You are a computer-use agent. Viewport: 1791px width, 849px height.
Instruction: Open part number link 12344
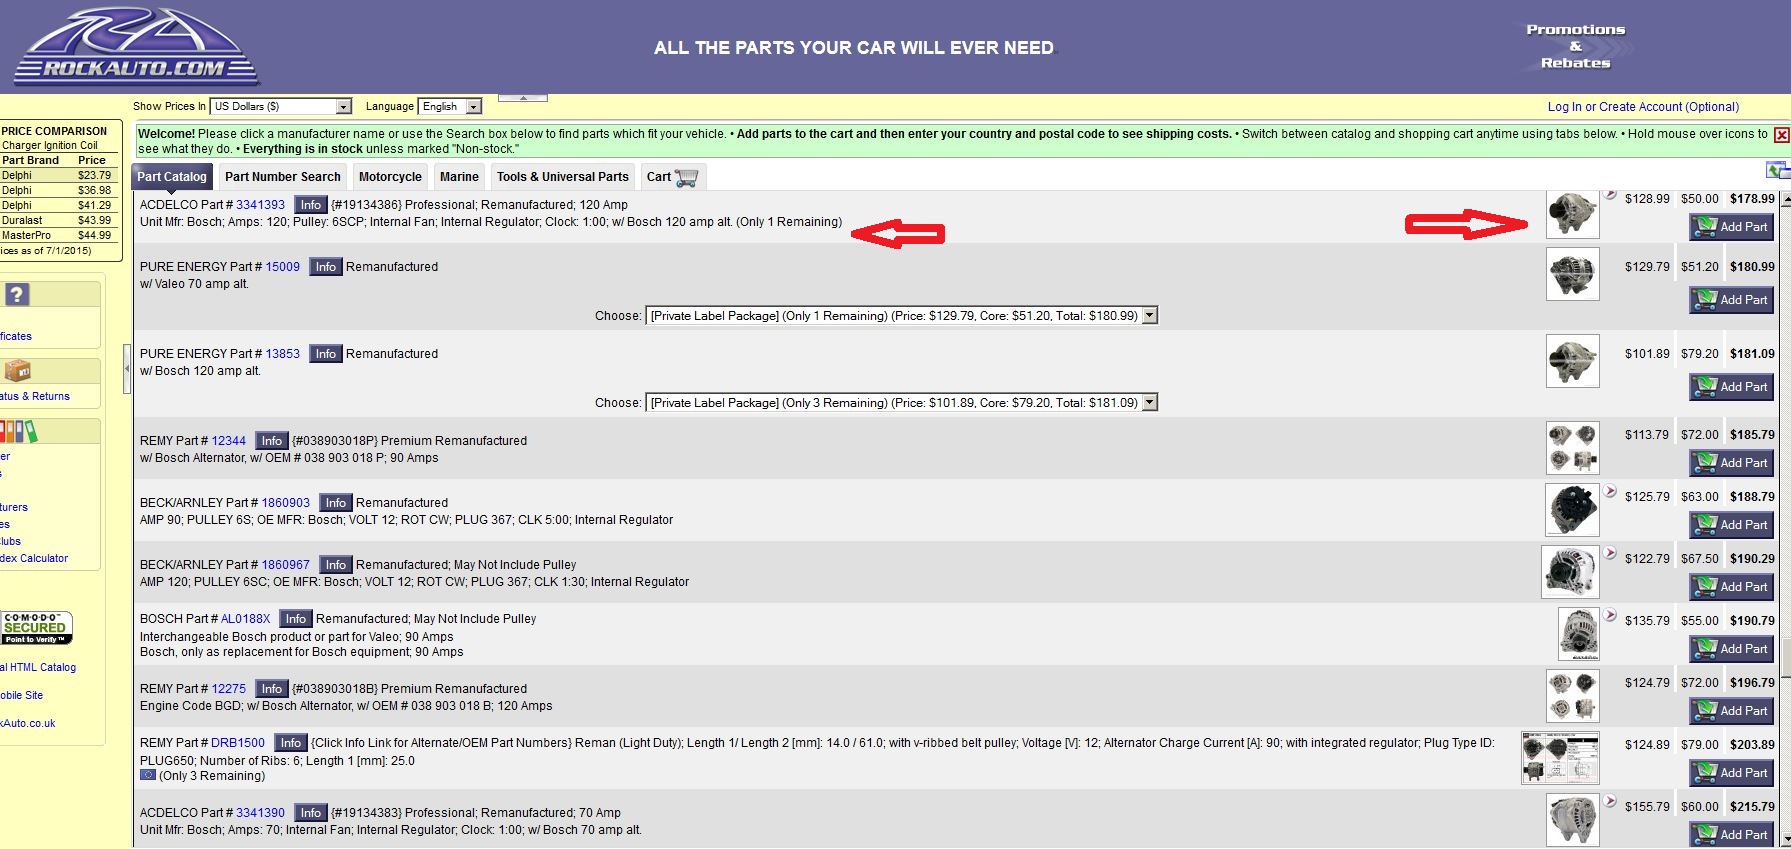229,441
